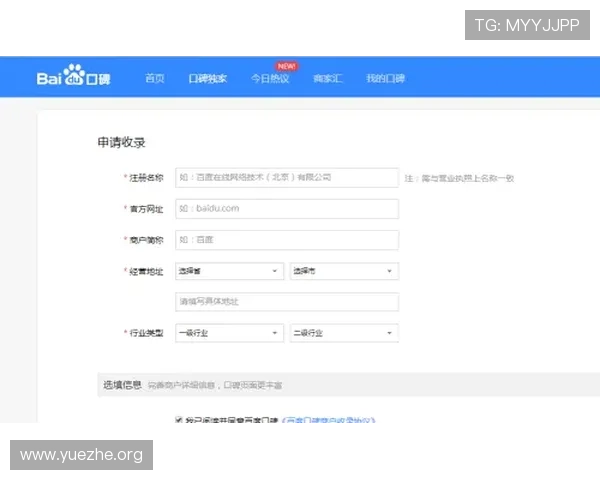The height and width of the screenshot is (480, 600).
Task: Open the 二级行业 industry dropdown
Action: [x=344, y=333]
